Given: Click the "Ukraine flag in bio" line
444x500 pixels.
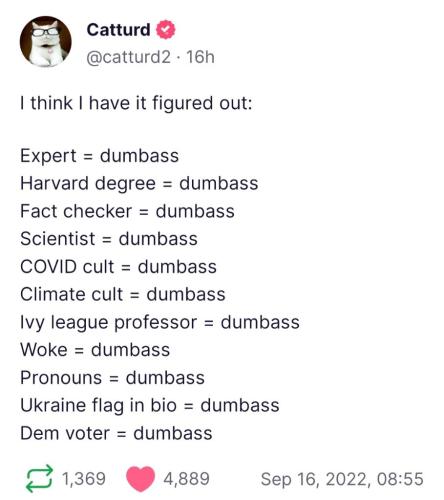Looking at the screenshot, I should click(x=150, y=406).
